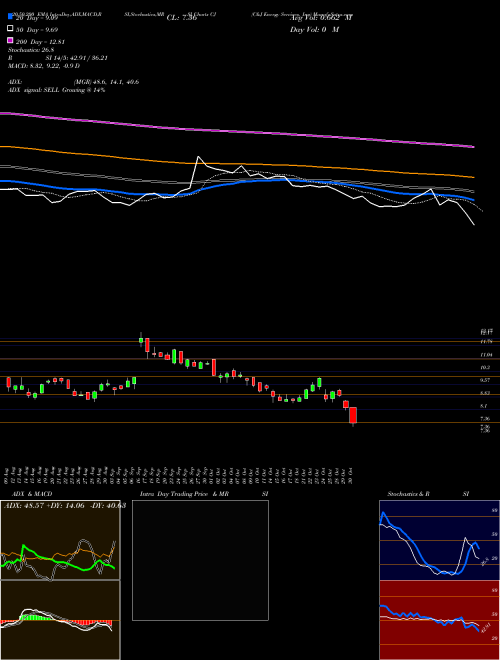Click the magenta 200 Day legend swatch
The height and width of the screenshot is (660, 500).
10,40
